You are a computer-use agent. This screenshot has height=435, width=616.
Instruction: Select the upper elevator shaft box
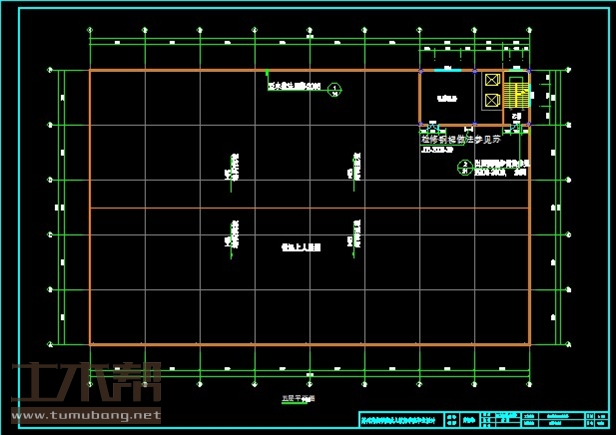(492, 81)
